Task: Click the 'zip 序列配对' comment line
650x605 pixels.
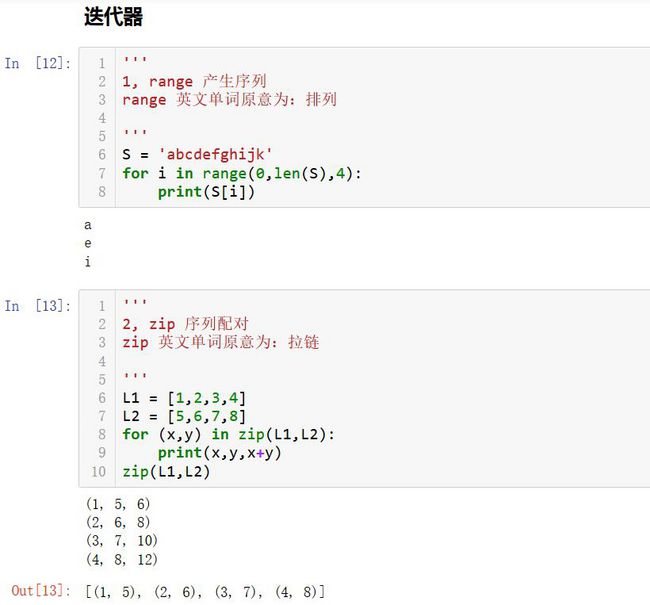Action: pos(185,324)
